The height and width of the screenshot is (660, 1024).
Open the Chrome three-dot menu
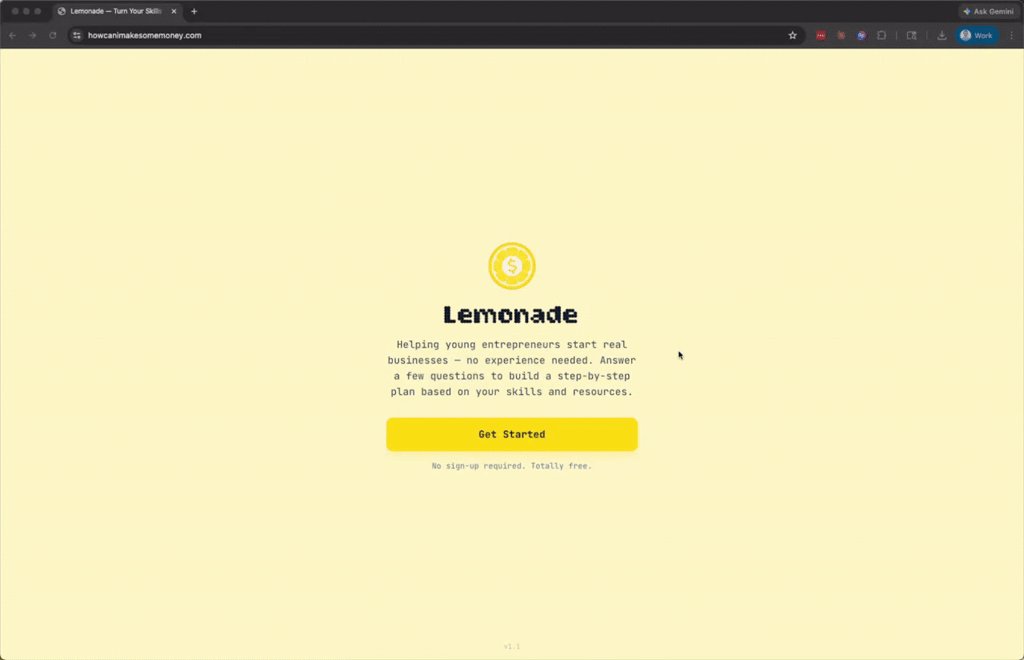(1012, 35)
